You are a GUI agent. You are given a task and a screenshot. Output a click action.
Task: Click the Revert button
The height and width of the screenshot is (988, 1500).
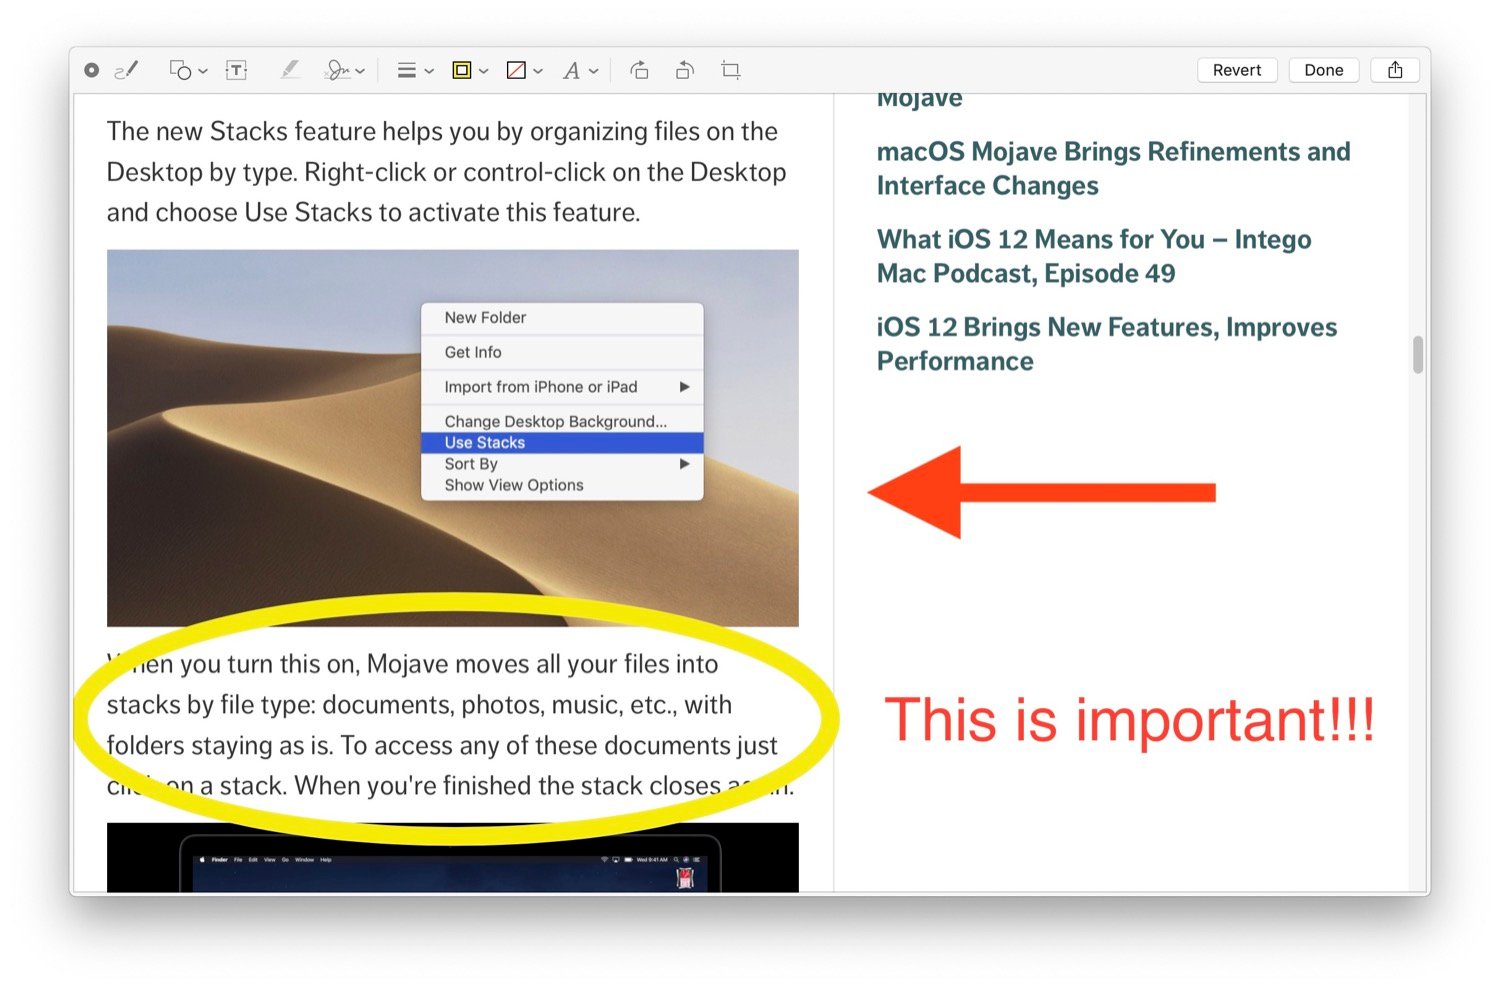click(1237, 70)
